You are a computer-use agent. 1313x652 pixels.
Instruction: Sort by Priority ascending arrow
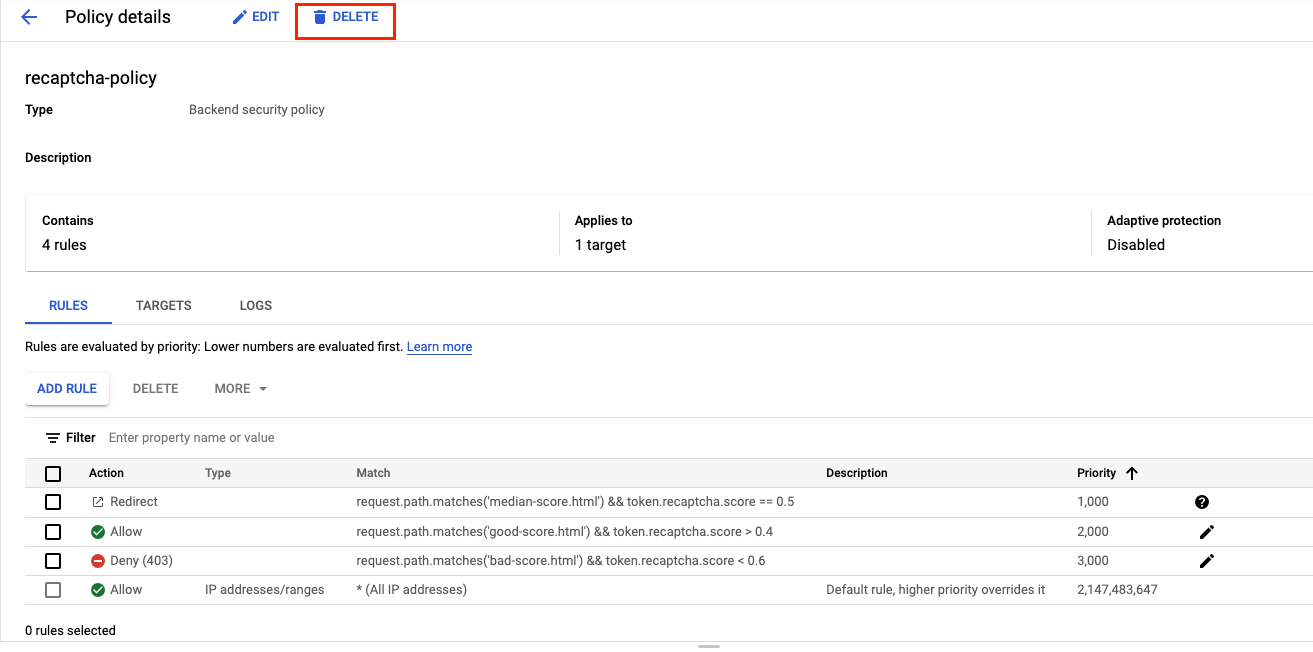[x=1132, y=473]
